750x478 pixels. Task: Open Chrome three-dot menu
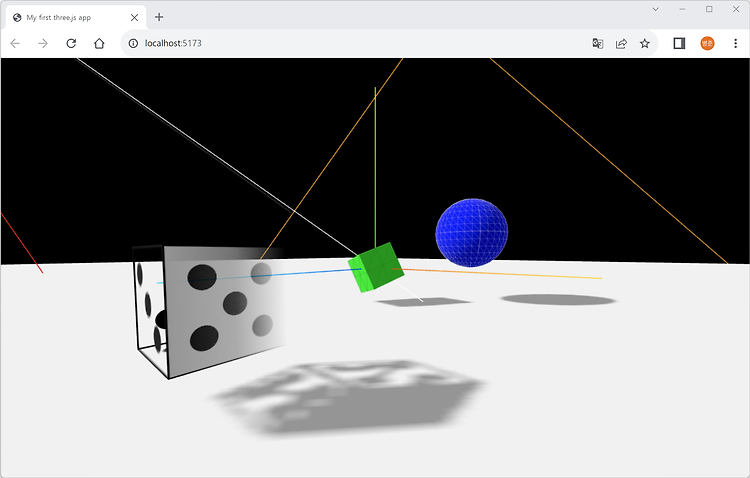735,44
